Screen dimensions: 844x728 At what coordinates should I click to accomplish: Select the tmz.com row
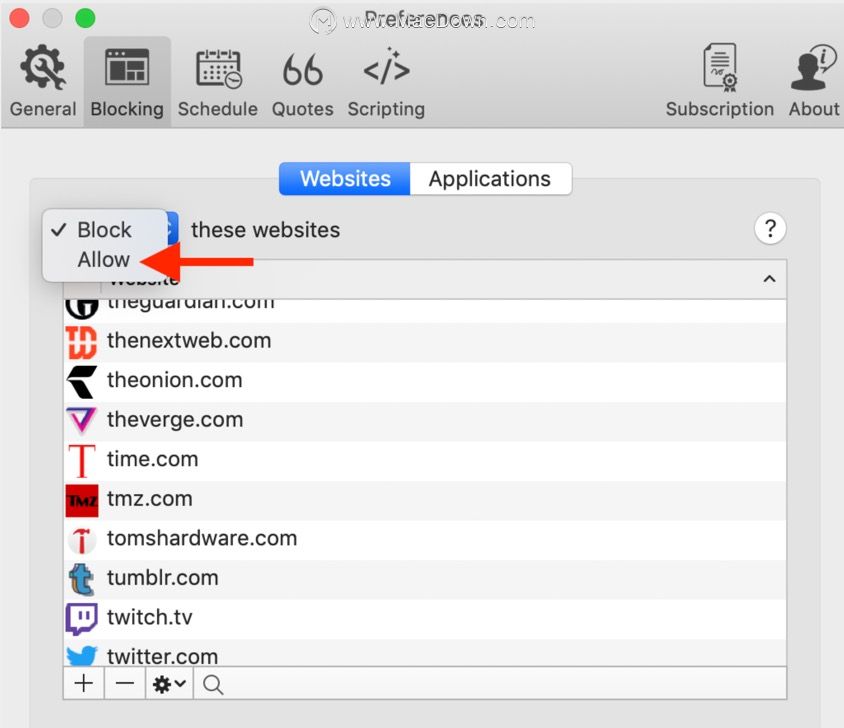425,500
